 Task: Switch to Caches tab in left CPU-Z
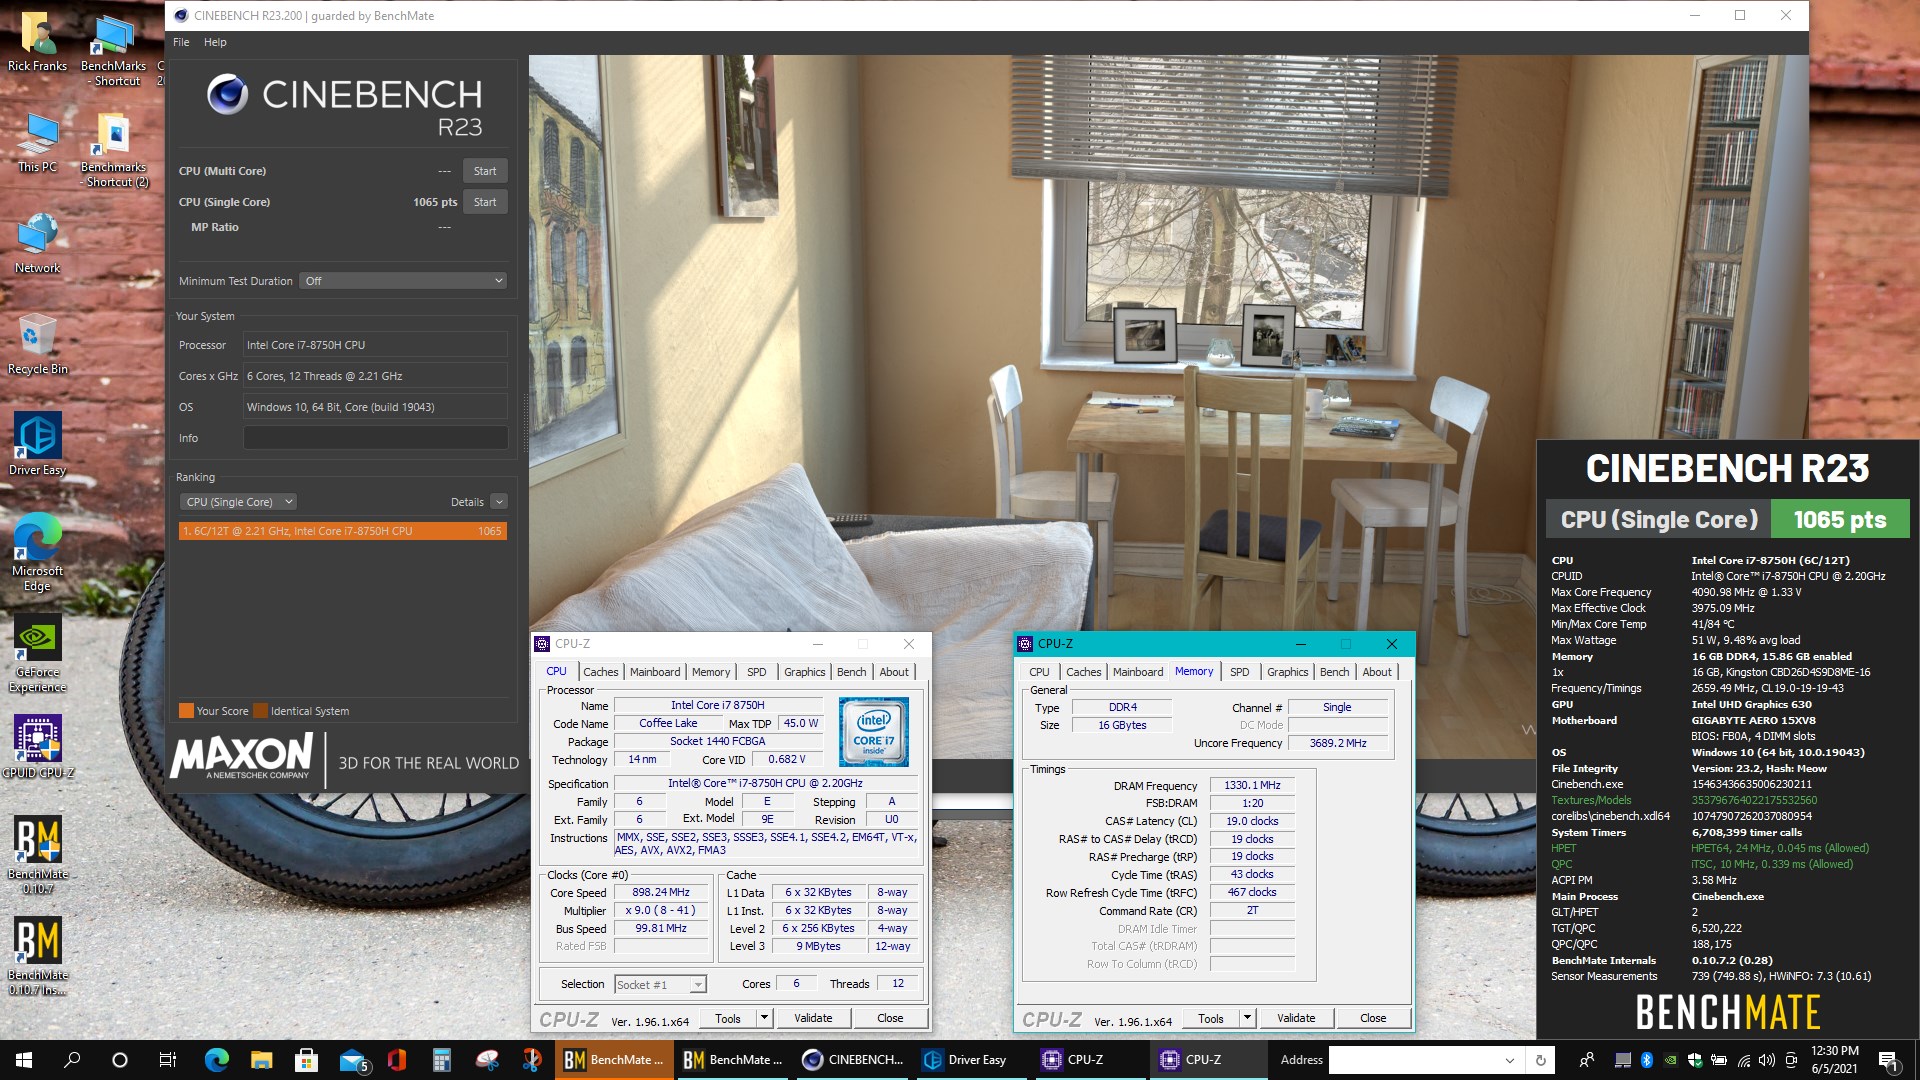(601, 672)
